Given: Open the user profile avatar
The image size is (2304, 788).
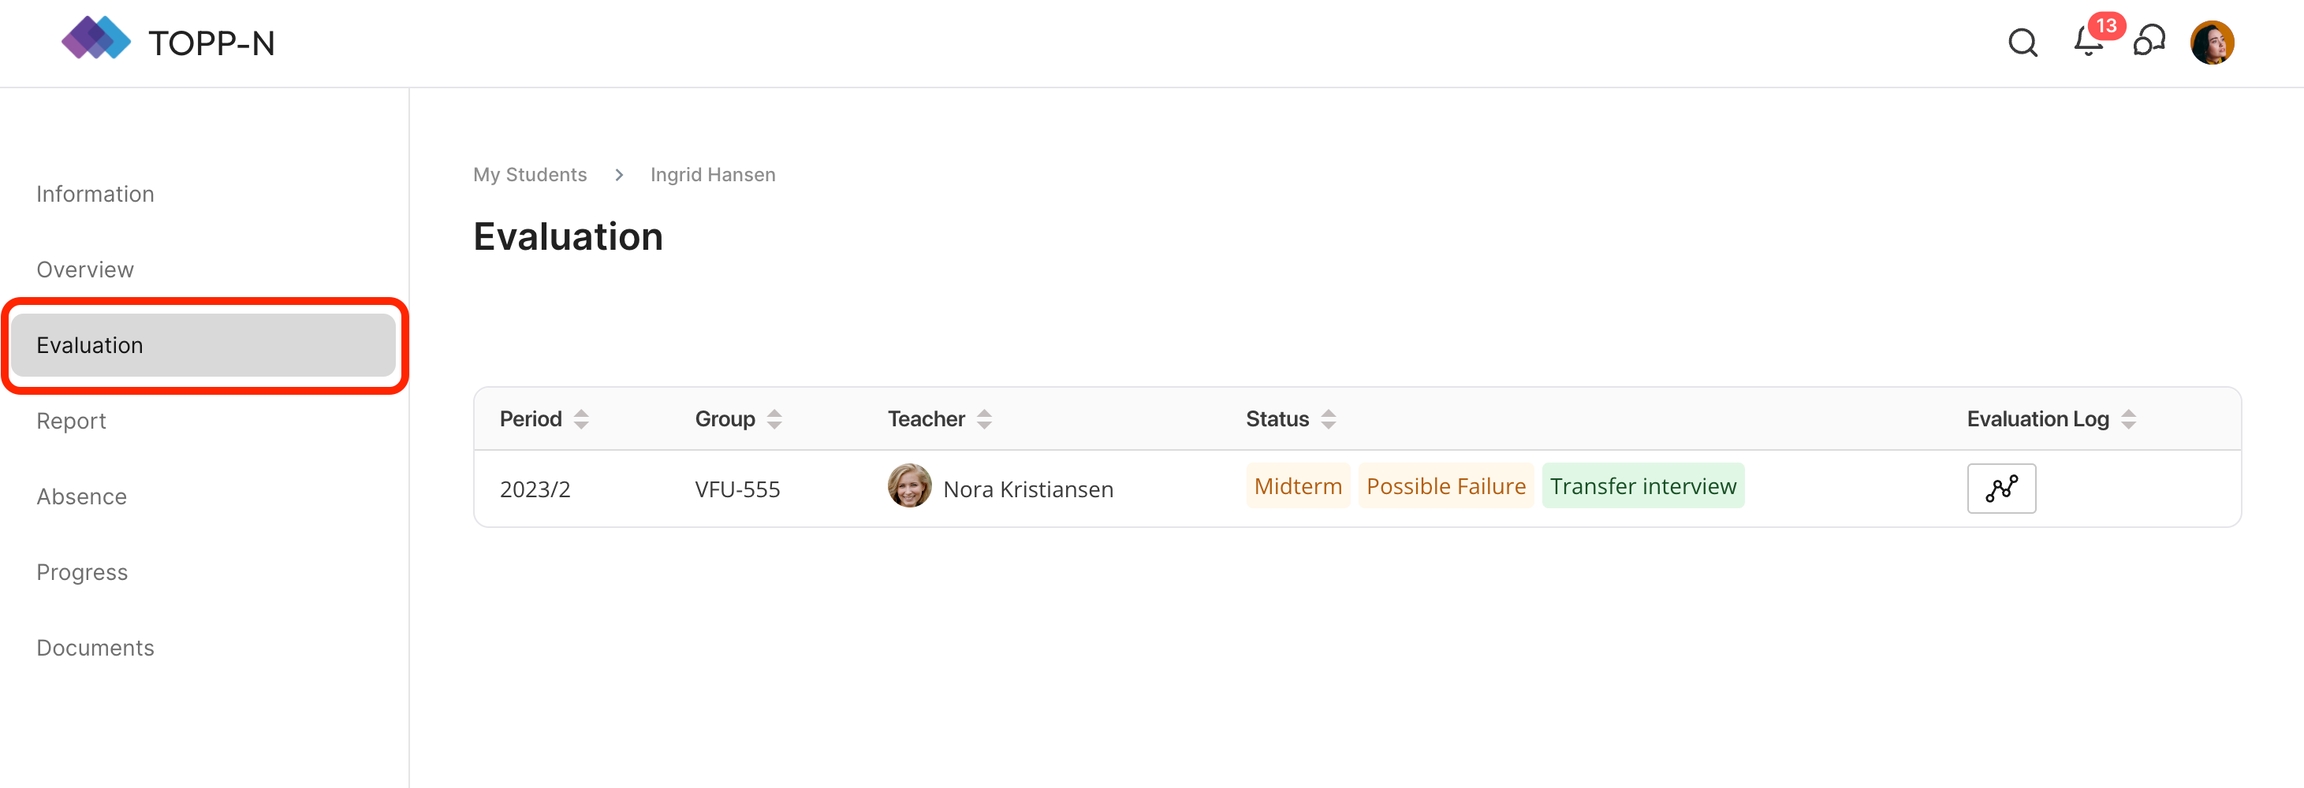Looking at the screenshot, I should (2212, 43).
